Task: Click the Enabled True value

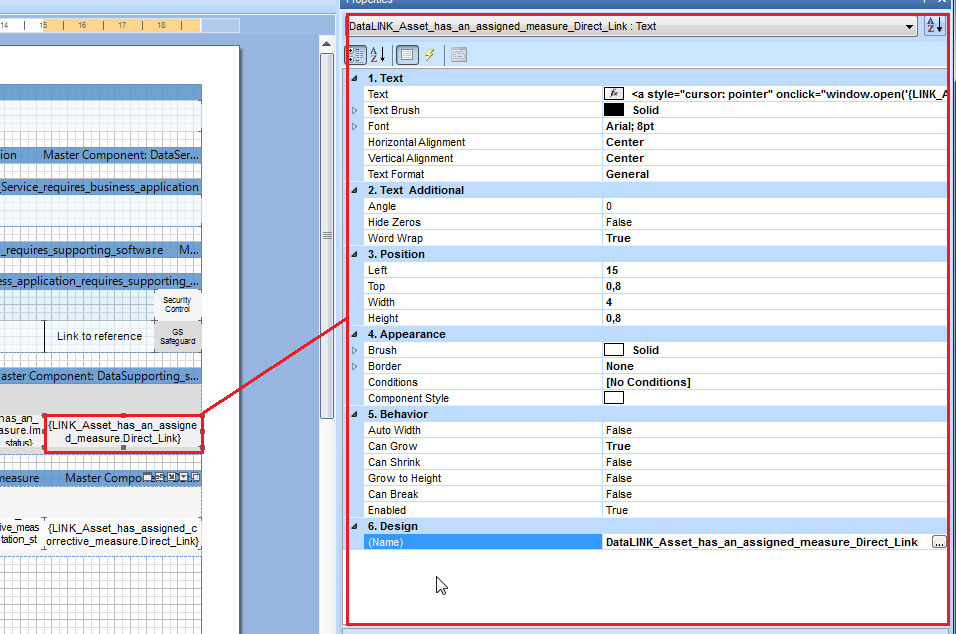Action: 616,510
